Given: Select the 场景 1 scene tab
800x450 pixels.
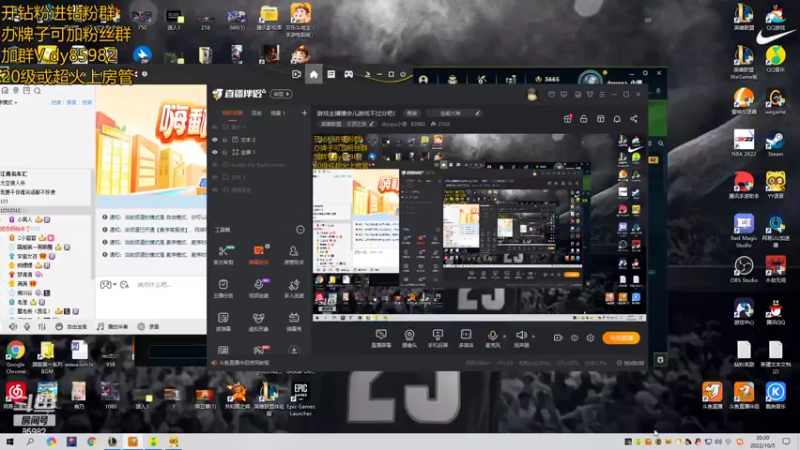Looking at the screenshot, I should (278, 113).
